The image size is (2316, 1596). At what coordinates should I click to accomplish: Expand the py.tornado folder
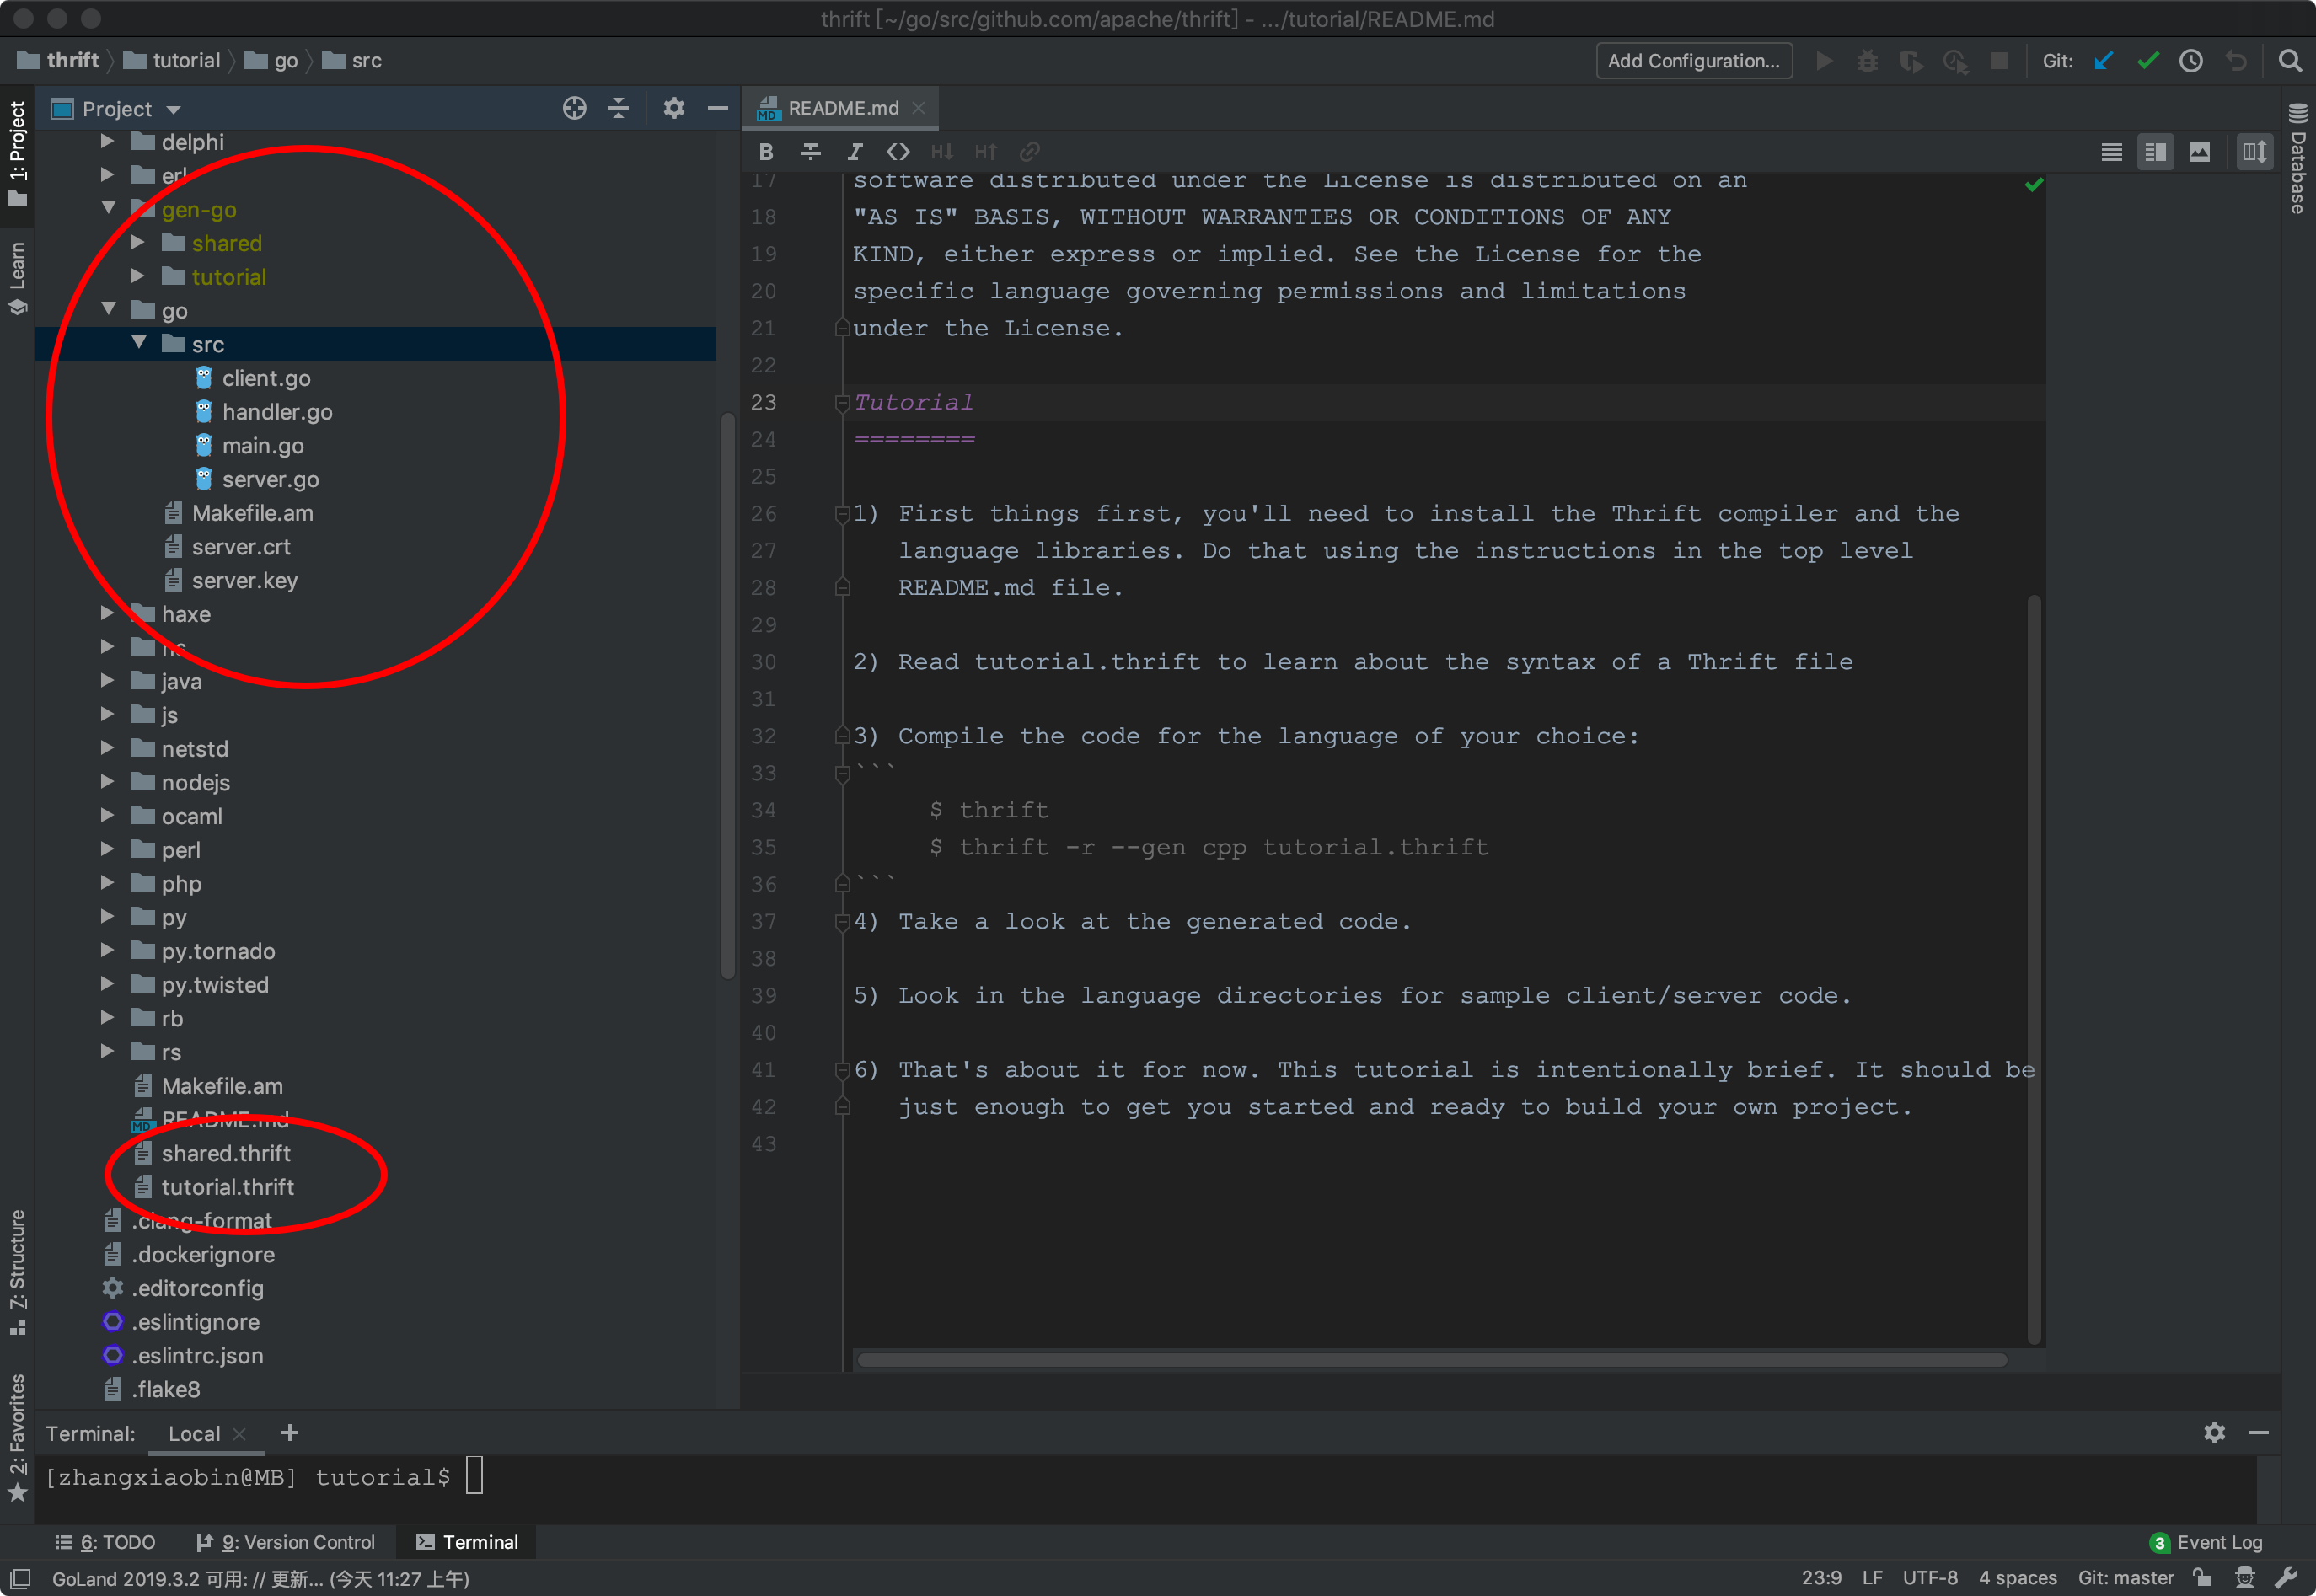click(107, 950)
